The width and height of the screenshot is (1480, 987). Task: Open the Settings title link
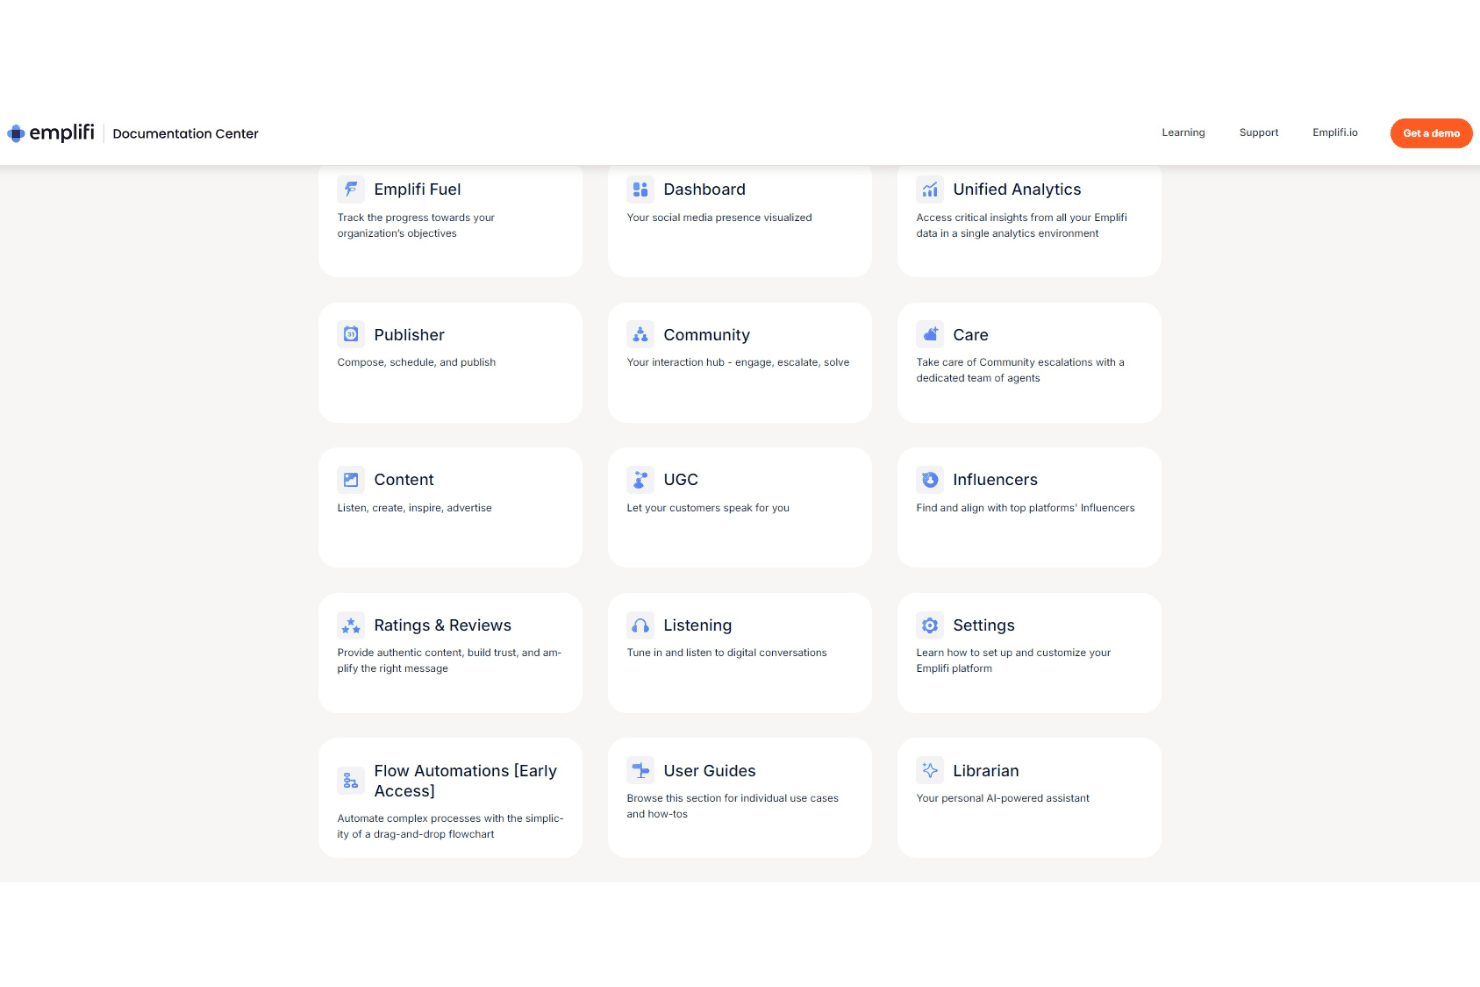pos(983,626)
